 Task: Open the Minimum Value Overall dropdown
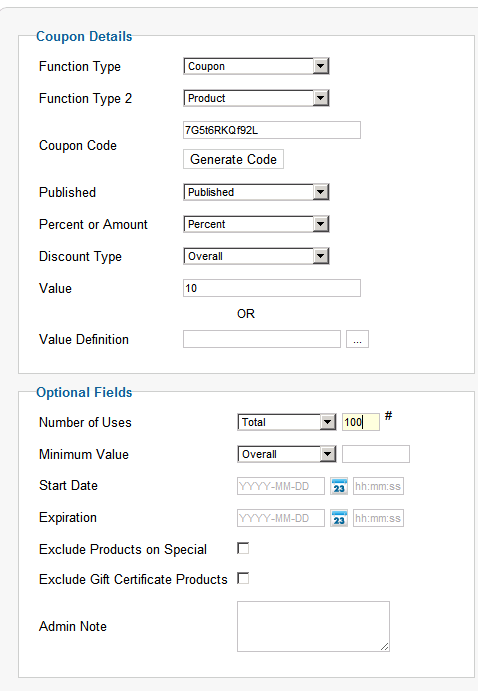(287, 454)
